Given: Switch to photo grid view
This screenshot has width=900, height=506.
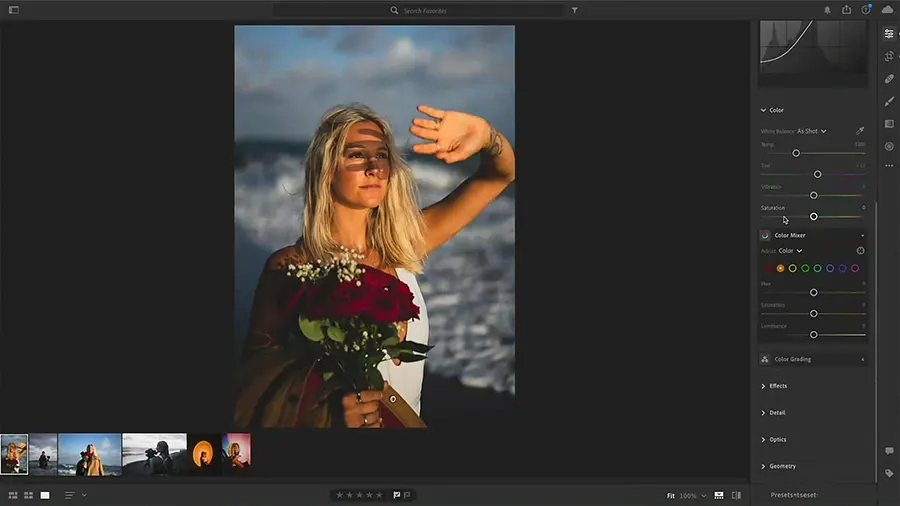Looking at the screenshot, I should (13, 495).
